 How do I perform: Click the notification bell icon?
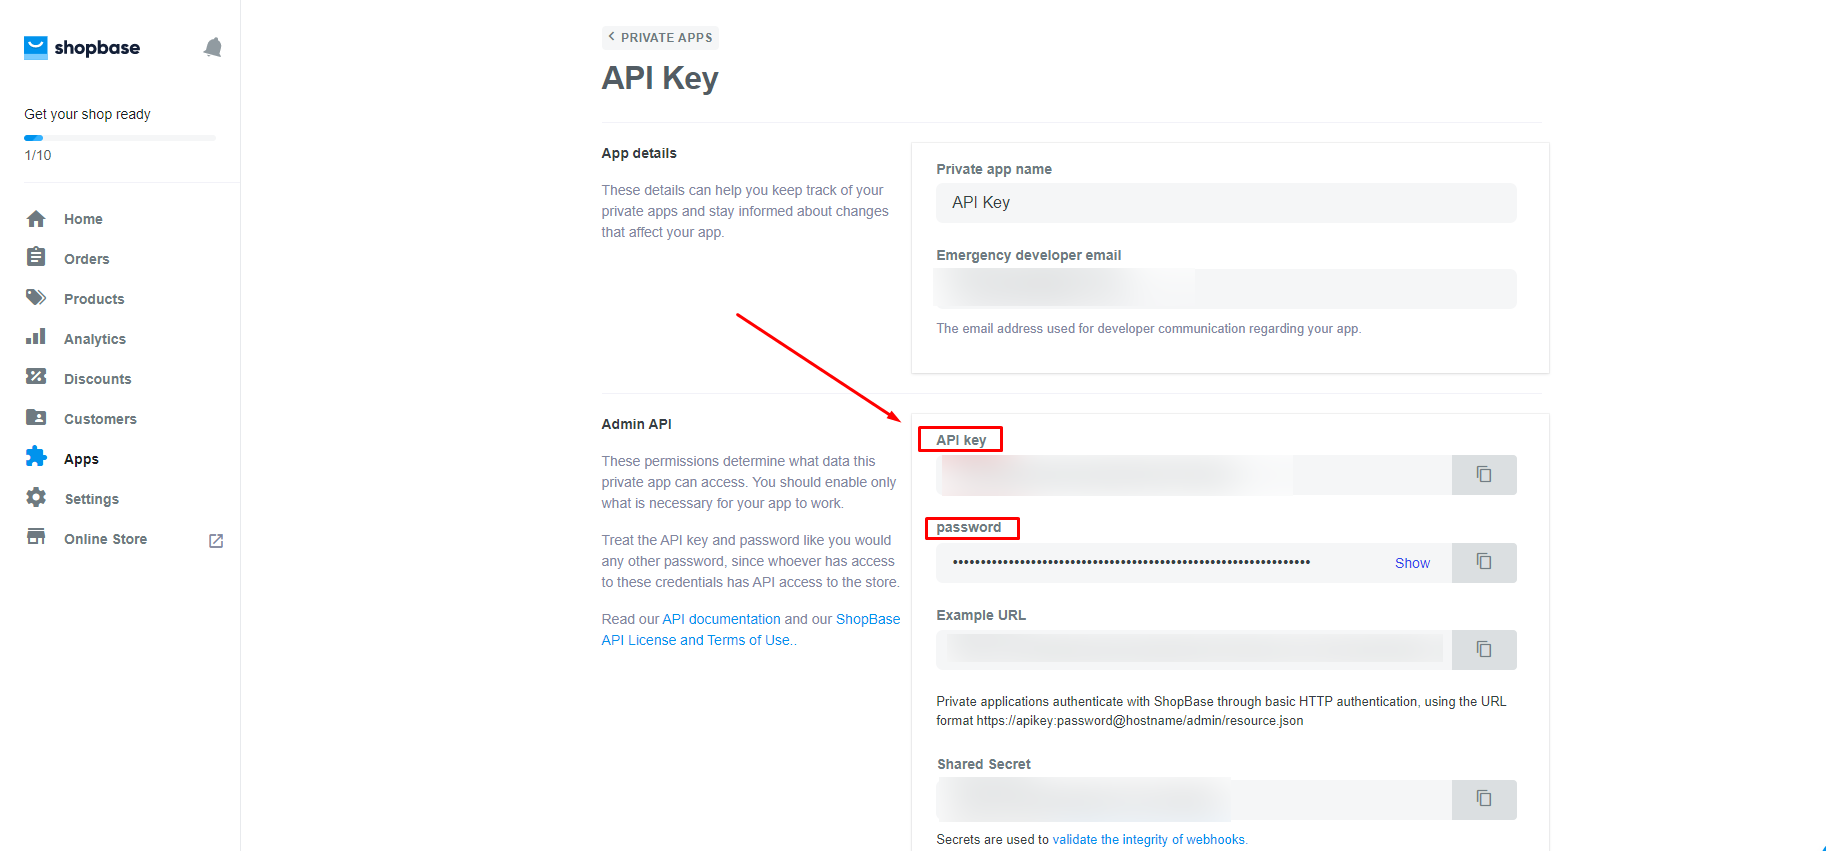[x=212, y=47]
